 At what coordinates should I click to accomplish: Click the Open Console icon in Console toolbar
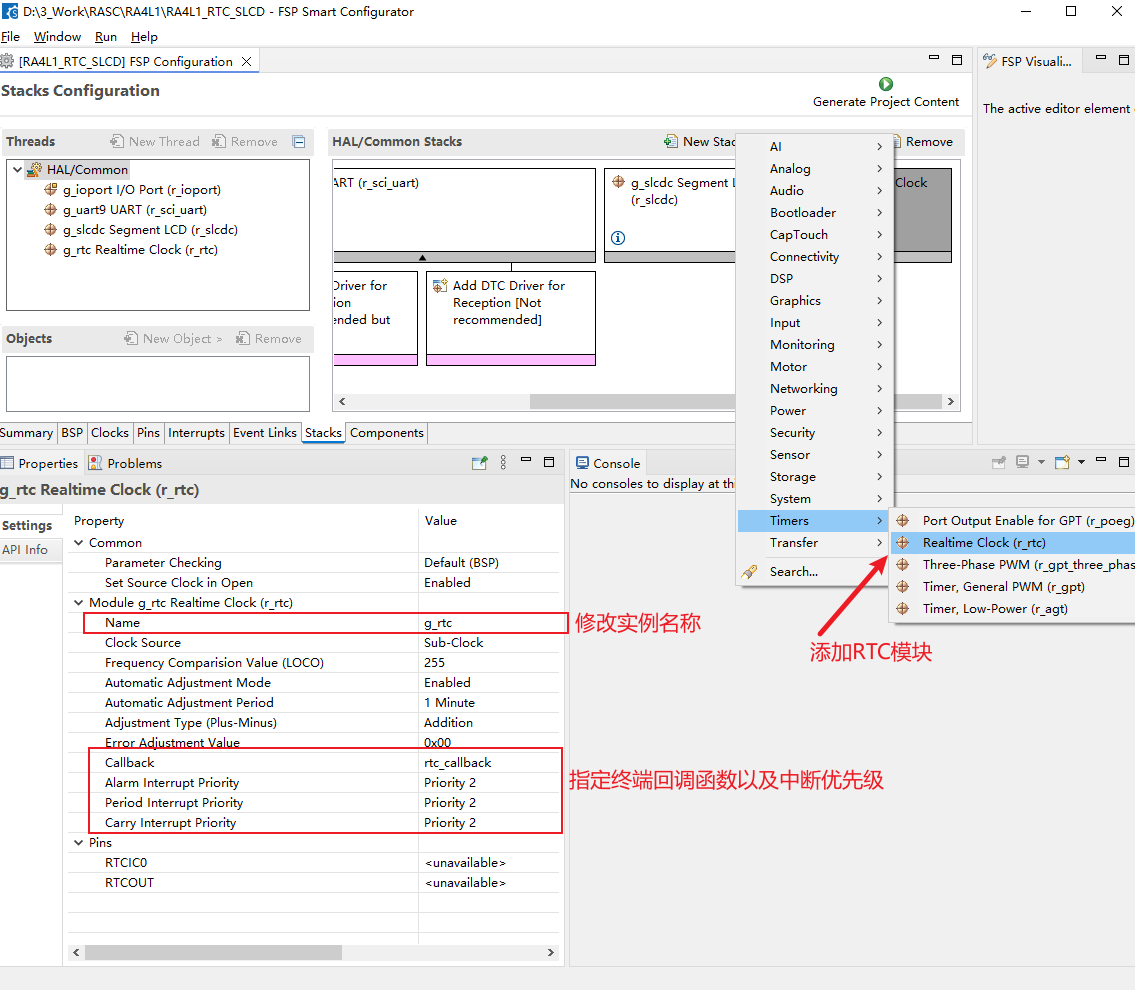(1062, 462)
